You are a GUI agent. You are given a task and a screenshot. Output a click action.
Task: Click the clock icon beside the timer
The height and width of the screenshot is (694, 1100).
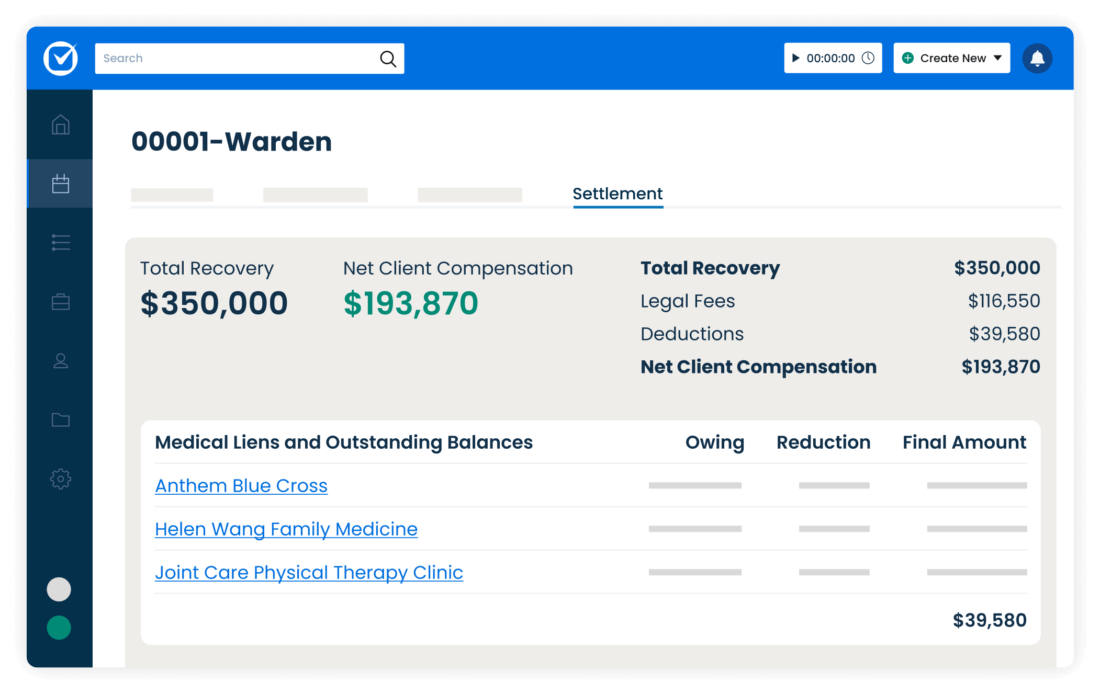pos(869,58)
